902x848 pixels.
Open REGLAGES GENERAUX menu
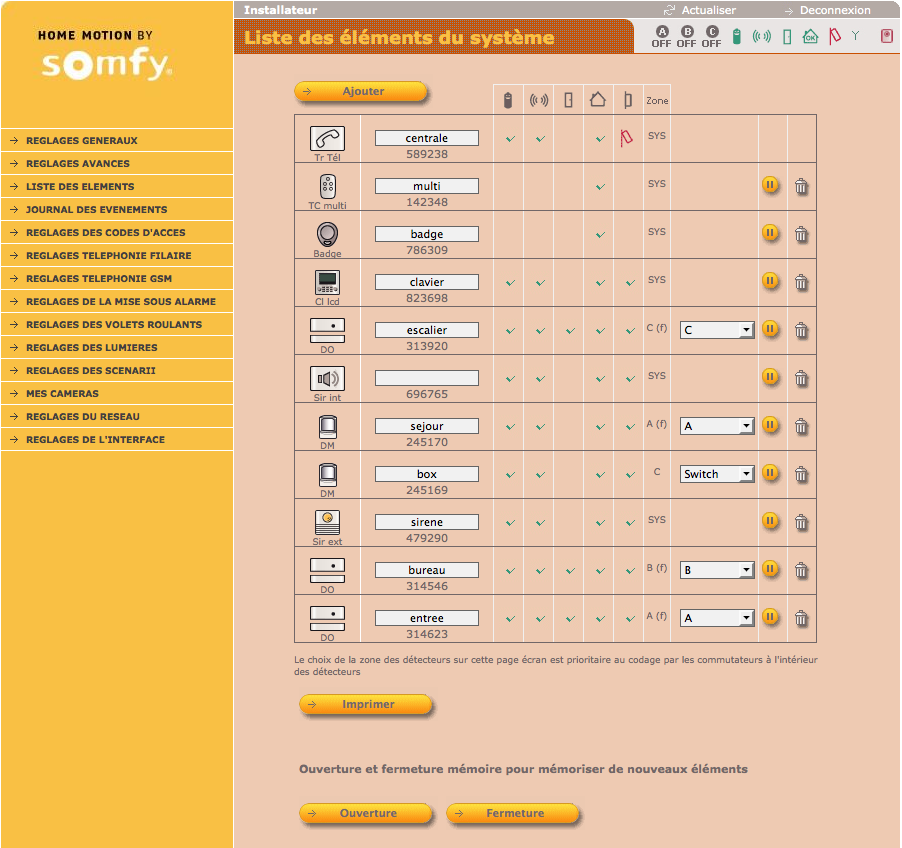click(x=82, y=141)
